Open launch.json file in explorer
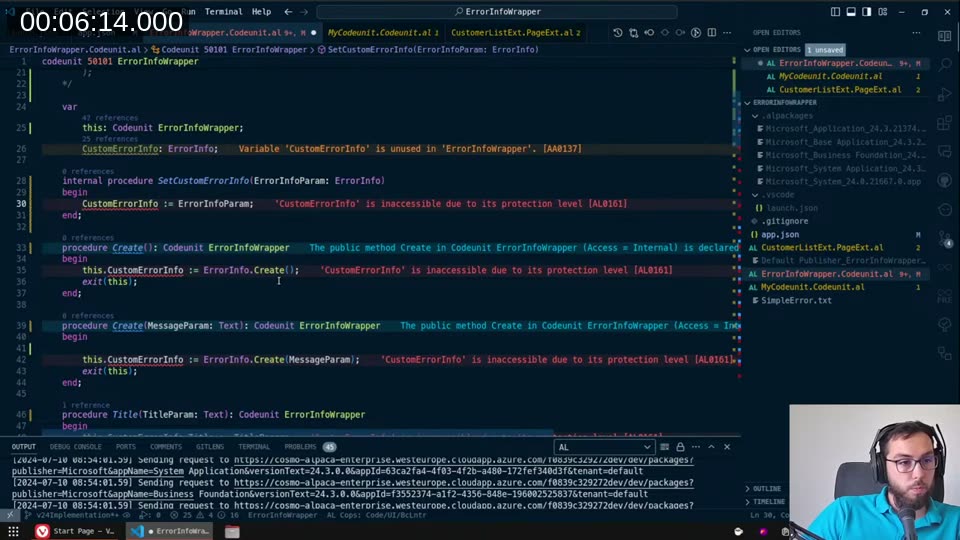Screen dimensions: 960x540 tap(792, 208)
